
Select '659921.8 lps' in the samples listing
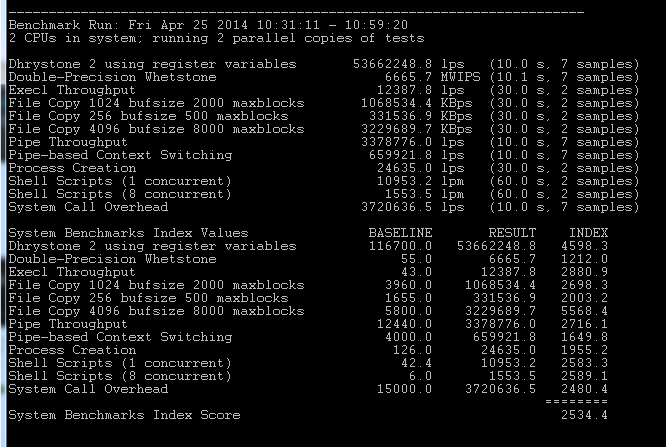point(417,155)
